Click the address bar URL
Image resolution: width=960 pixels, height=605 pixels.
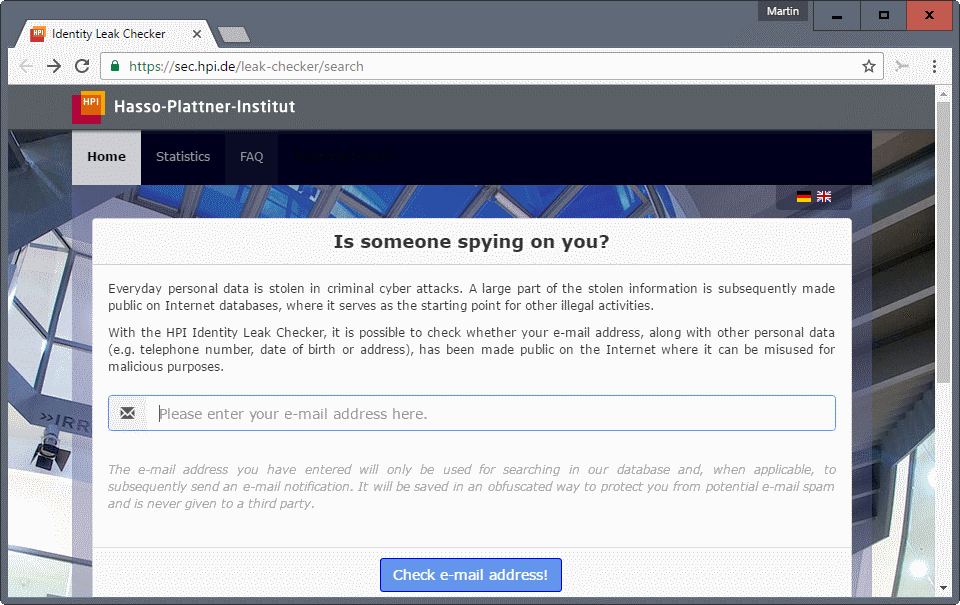pyautogui.click(x=246, y=66)
